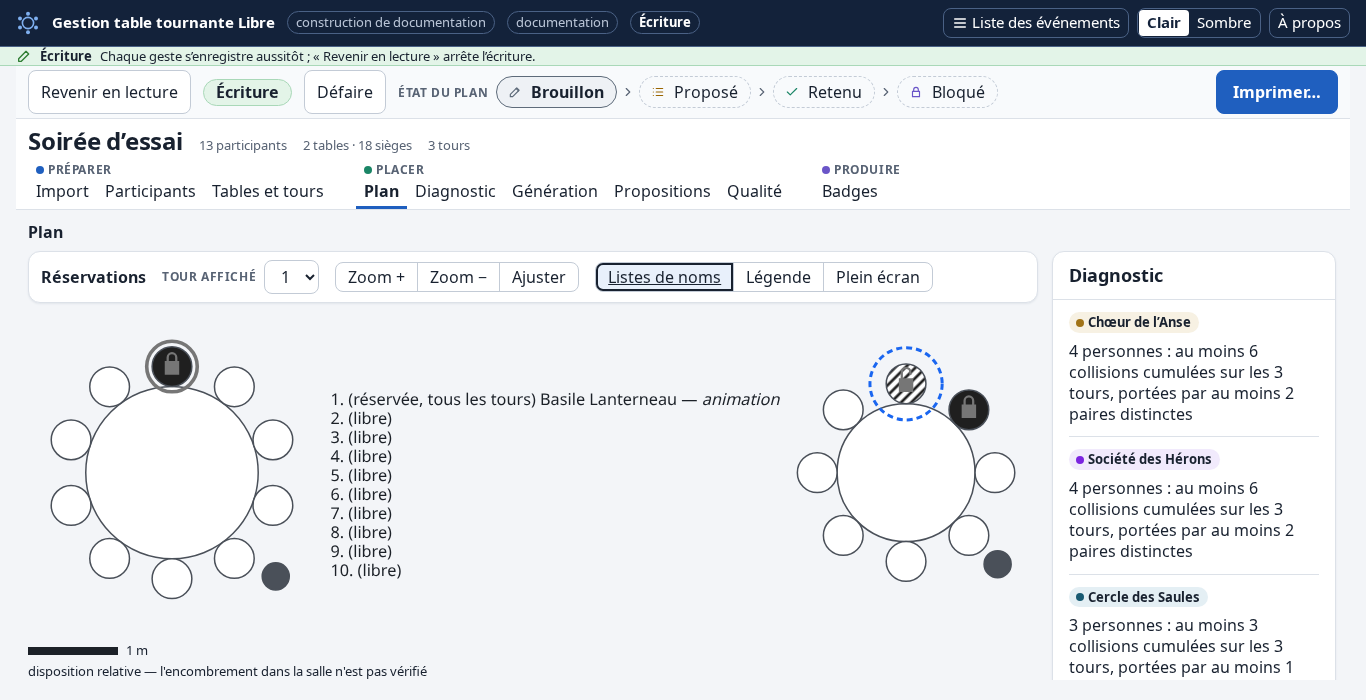Click the dark gray dot near the right table
The width and height of the screenshot is (1366, 700).
pos(998,564)
